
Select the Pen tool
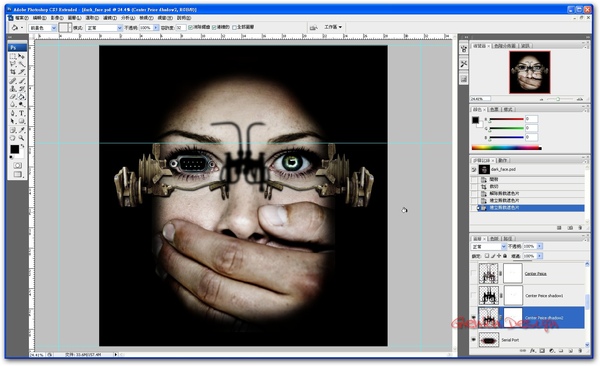click(13, 113)
